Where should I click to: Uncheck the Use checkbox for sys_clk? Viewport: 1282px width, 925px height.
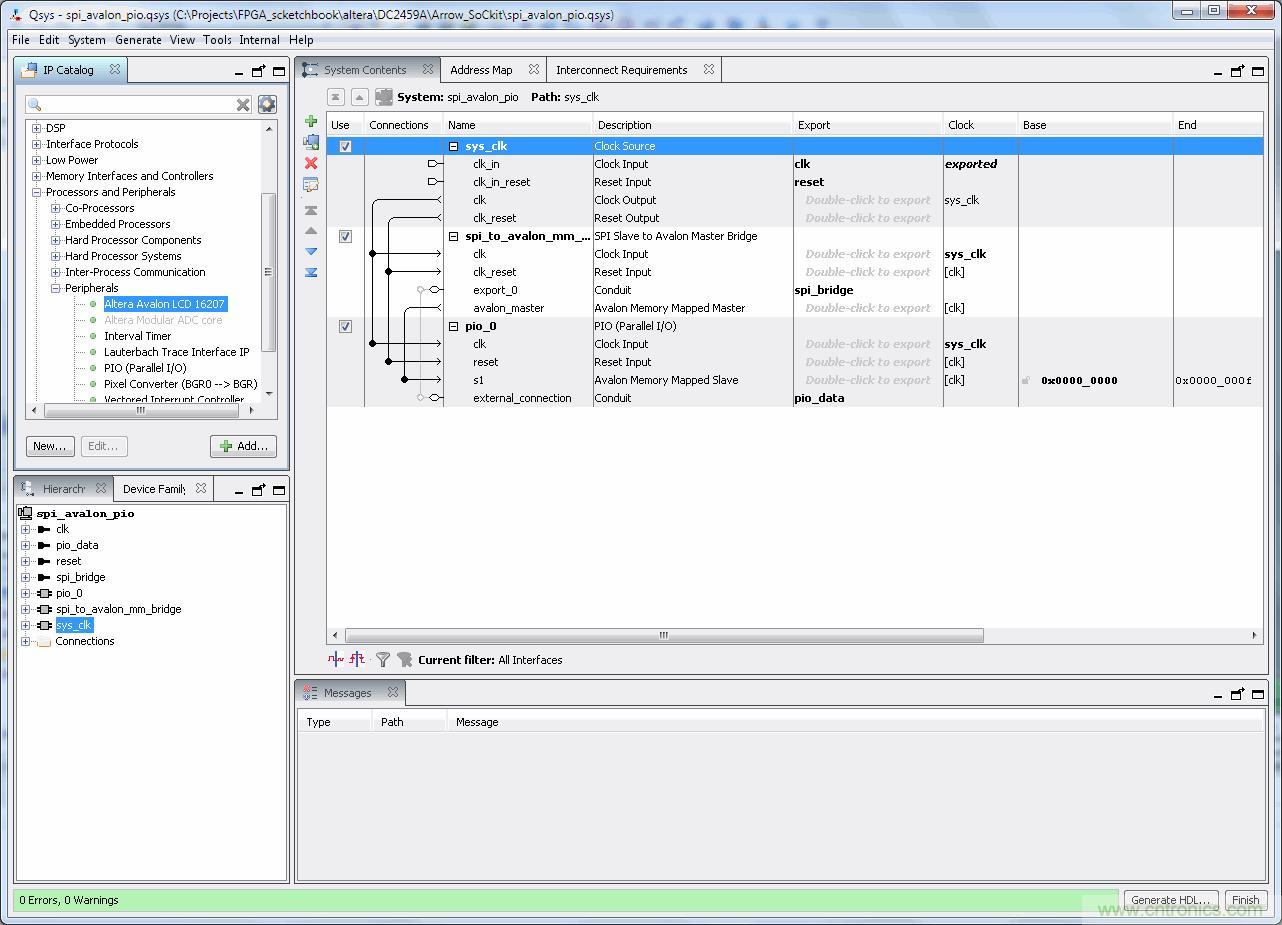pyautogui.click(x=345, y=146)
